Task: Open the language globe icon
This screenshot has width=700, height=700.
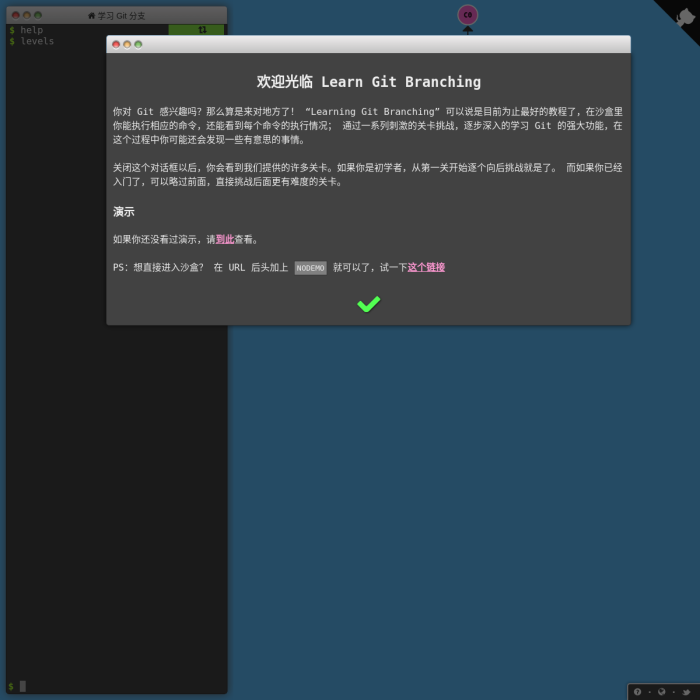Action: (661, 691)
